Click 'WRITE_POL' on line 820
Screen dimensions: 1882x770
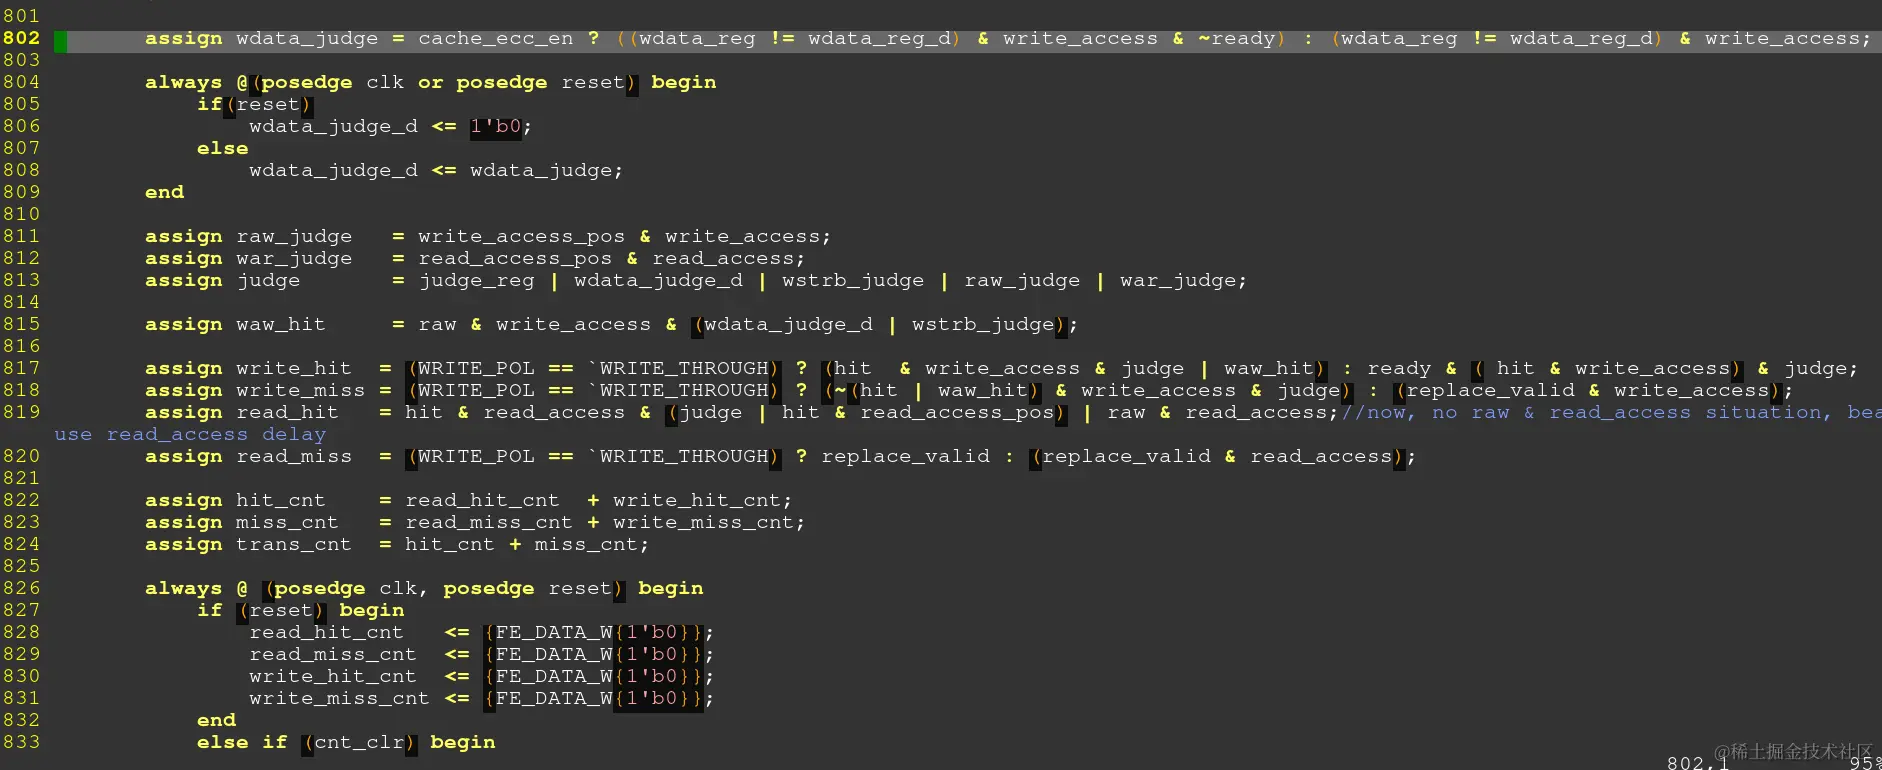pyautogui.click(x=477, y=456)
